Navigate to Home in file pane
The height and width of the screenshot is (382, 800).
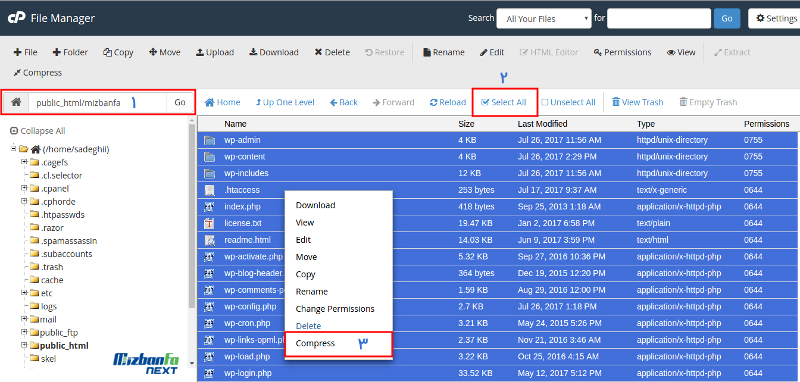[222, 102]
